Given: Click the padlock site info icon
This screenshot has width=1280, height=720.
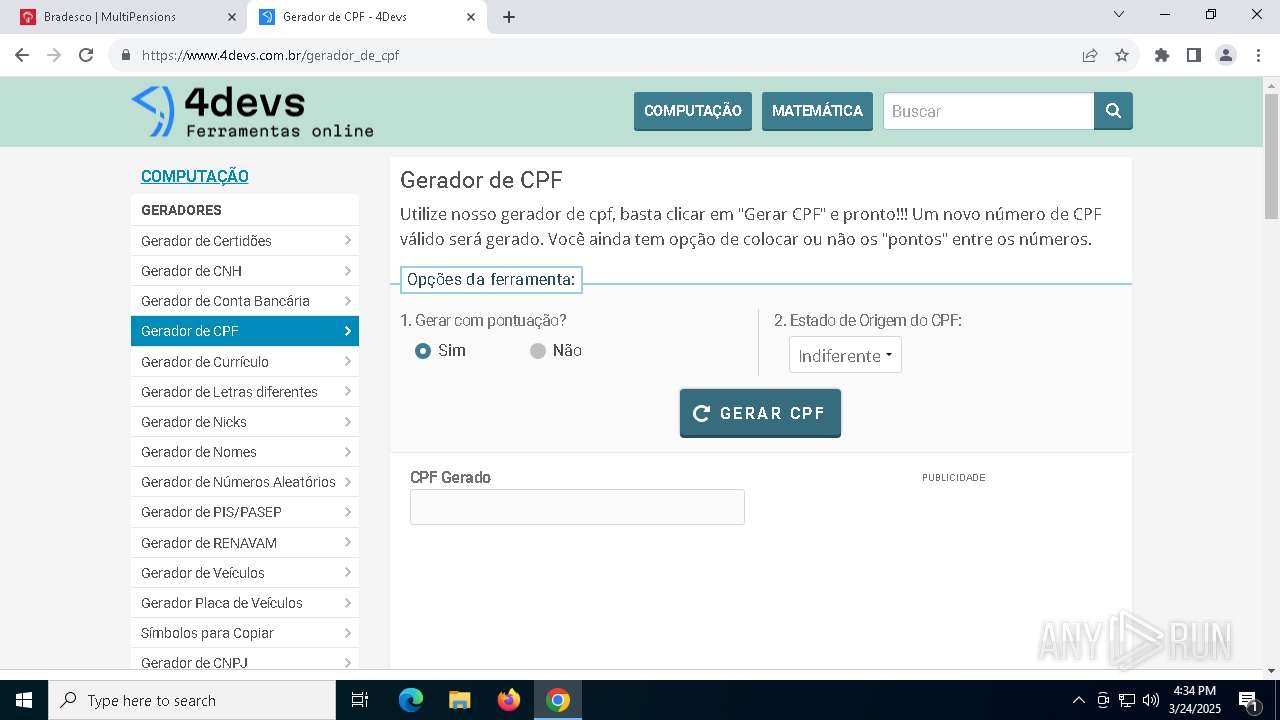Looking at the screenshot, I should point(126,55).
